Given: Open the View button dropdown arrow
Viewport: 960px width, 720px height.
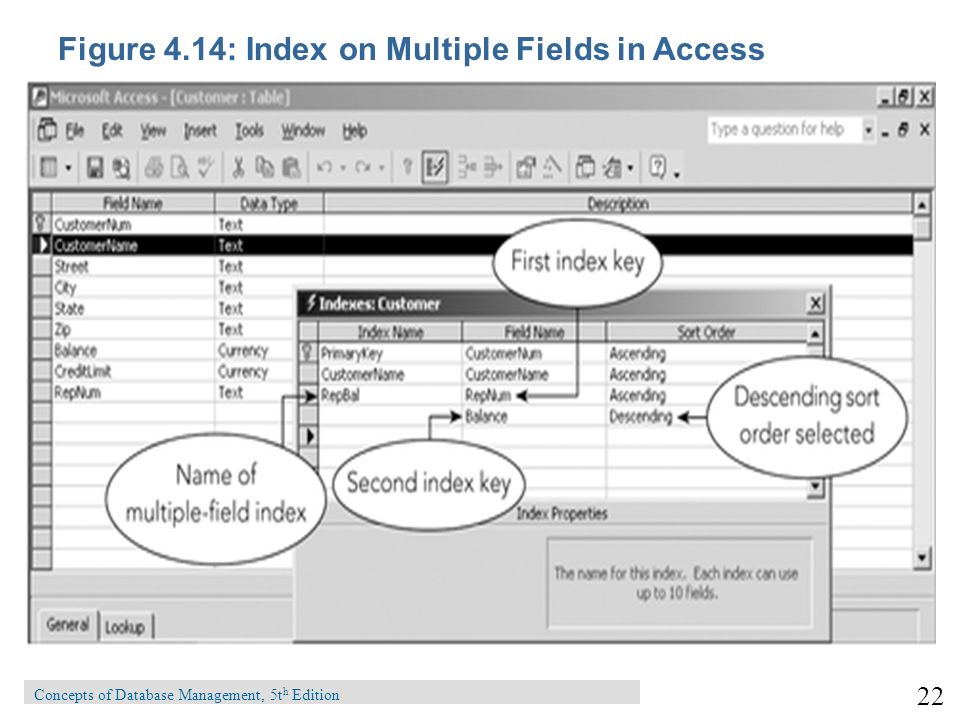Looking at the screenshot, I should [x=68, y=167].
